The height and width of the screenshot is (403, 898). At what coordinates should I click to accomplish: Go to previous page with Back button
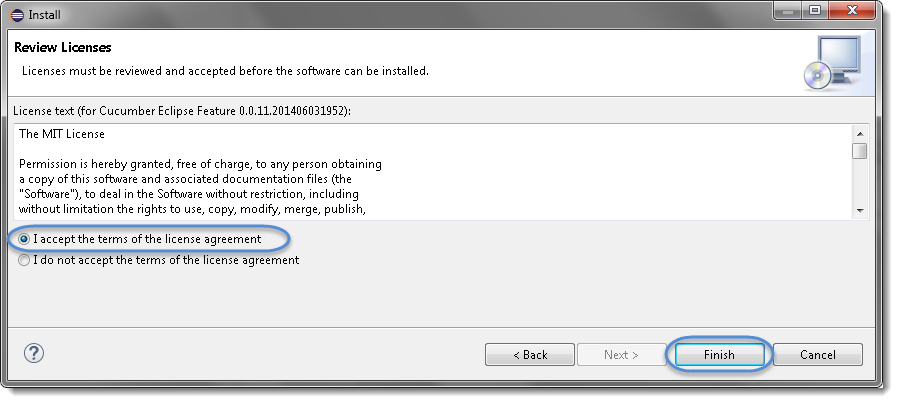point(530,354)
